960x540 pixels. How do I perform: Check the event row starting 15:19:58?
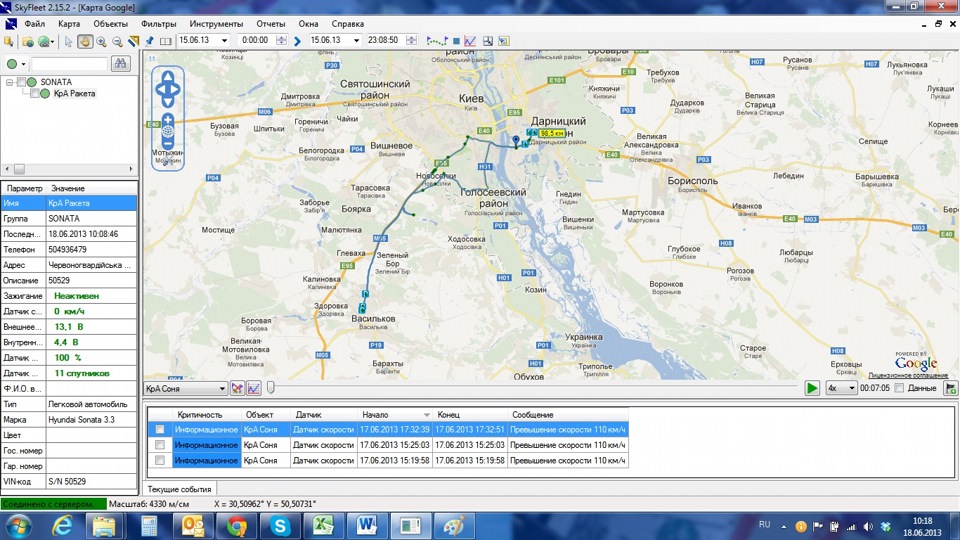point(160,460)
